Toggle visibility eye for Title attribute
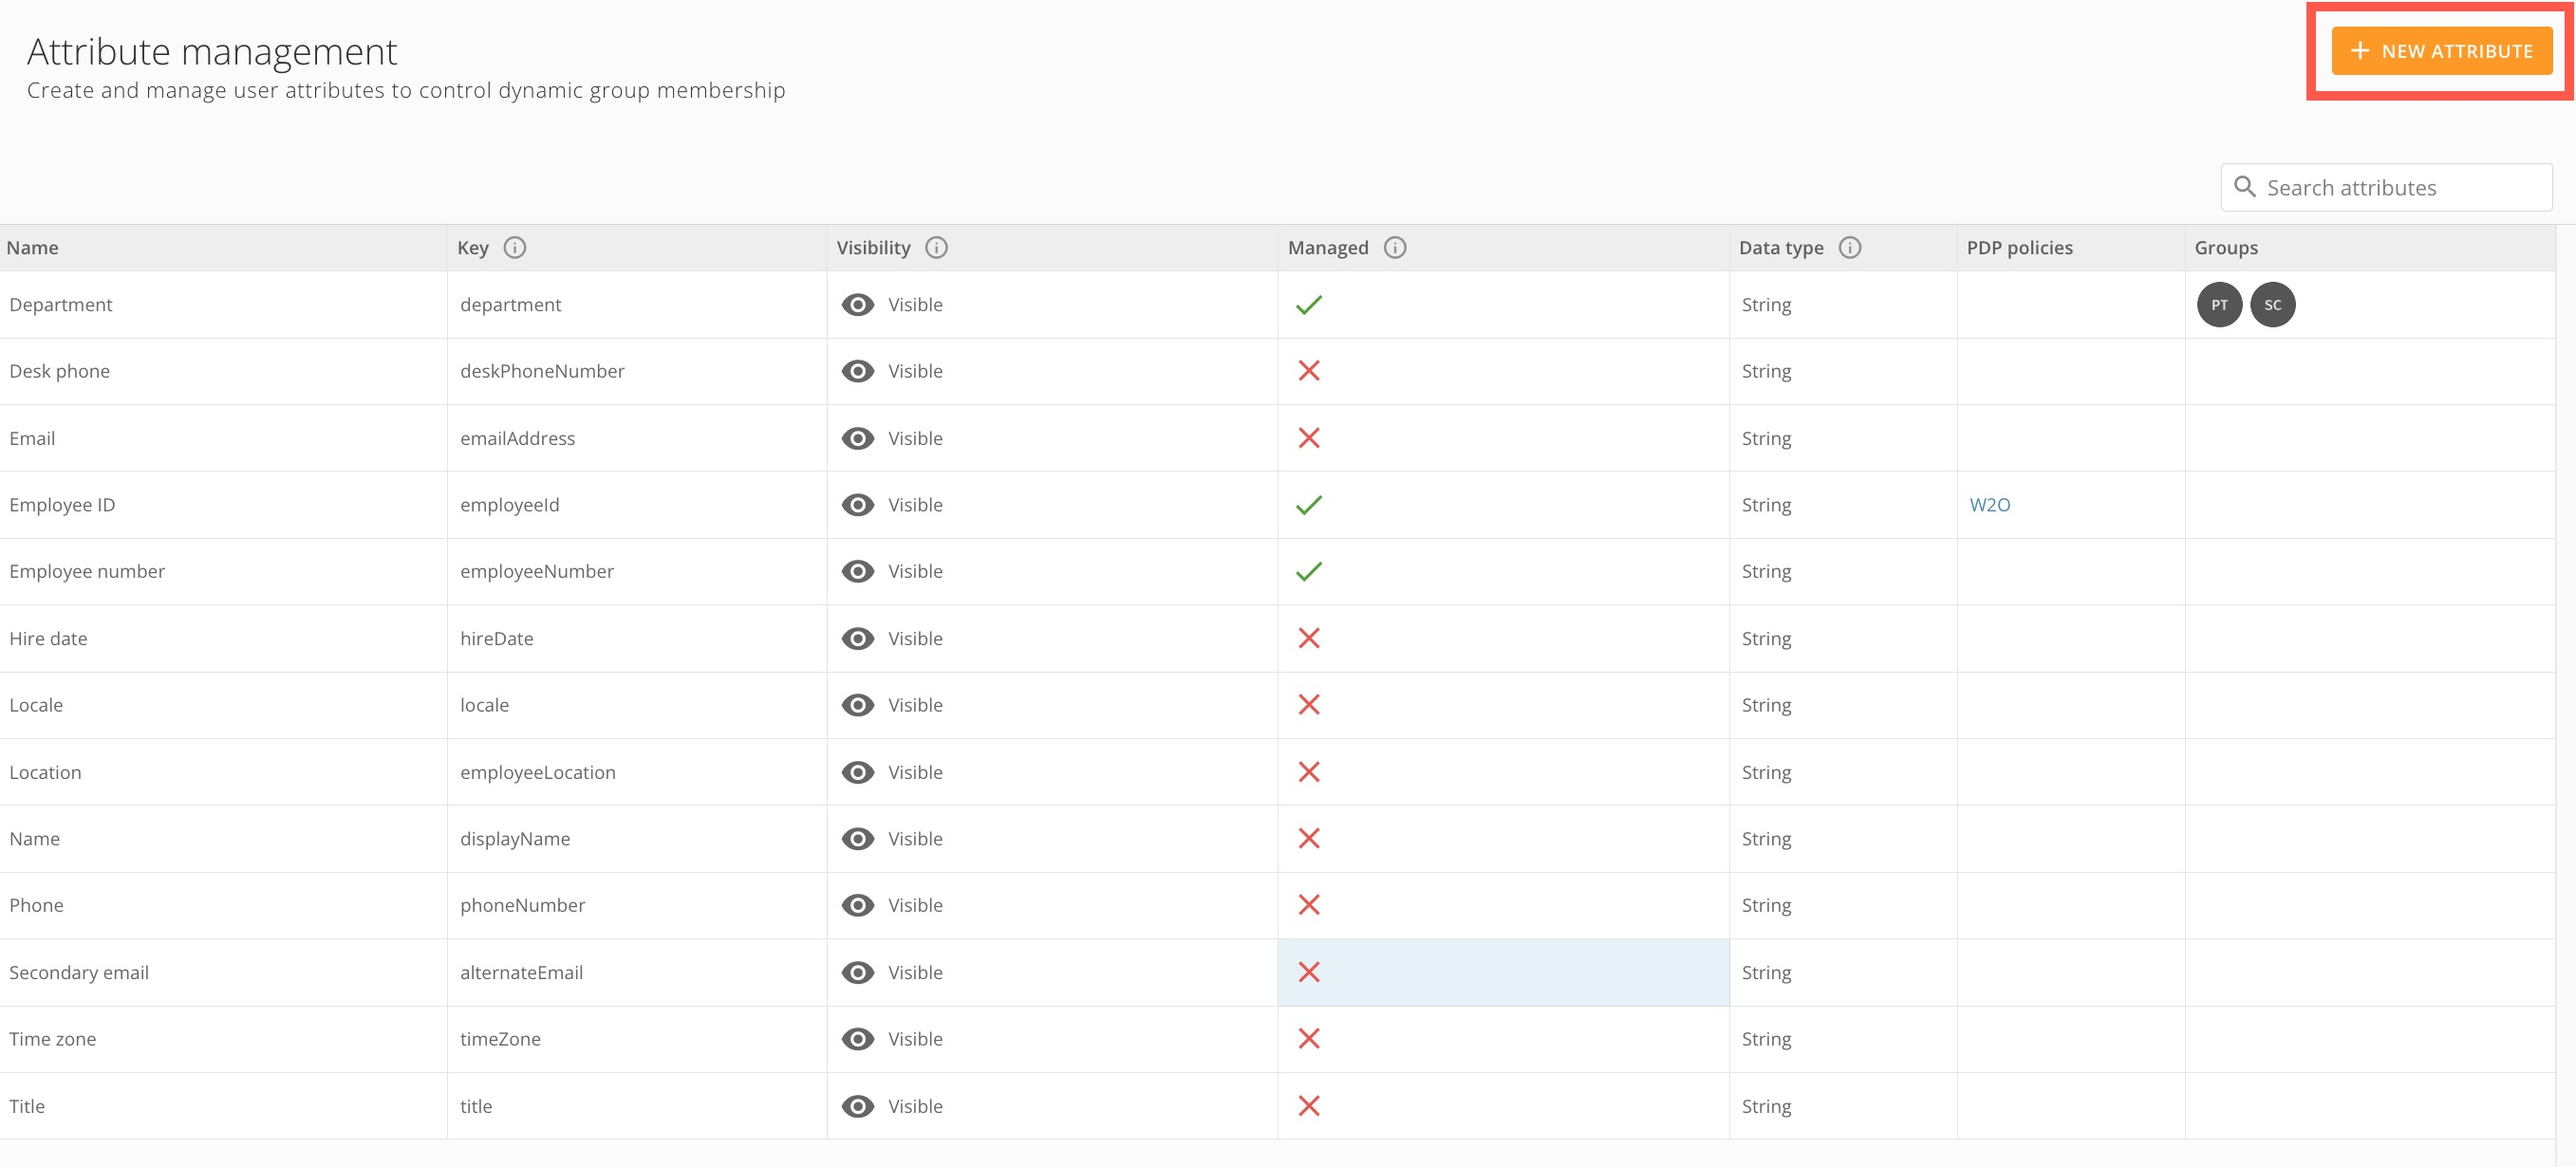 click(857, 1106)
